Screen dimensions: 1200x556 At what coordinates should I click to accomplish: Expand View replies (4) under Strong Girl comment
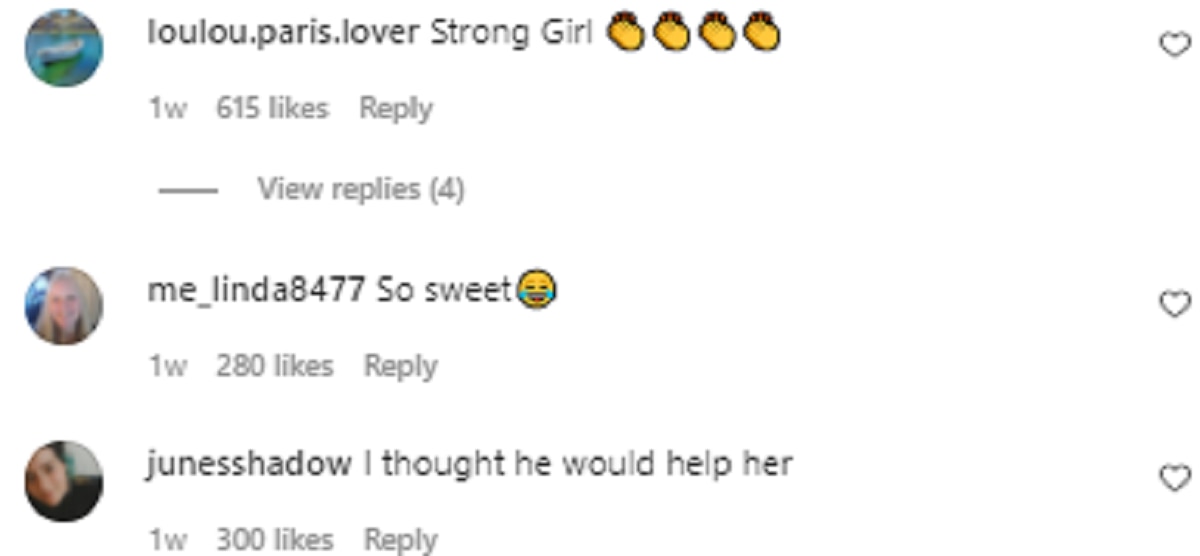[x=361, y=188]
